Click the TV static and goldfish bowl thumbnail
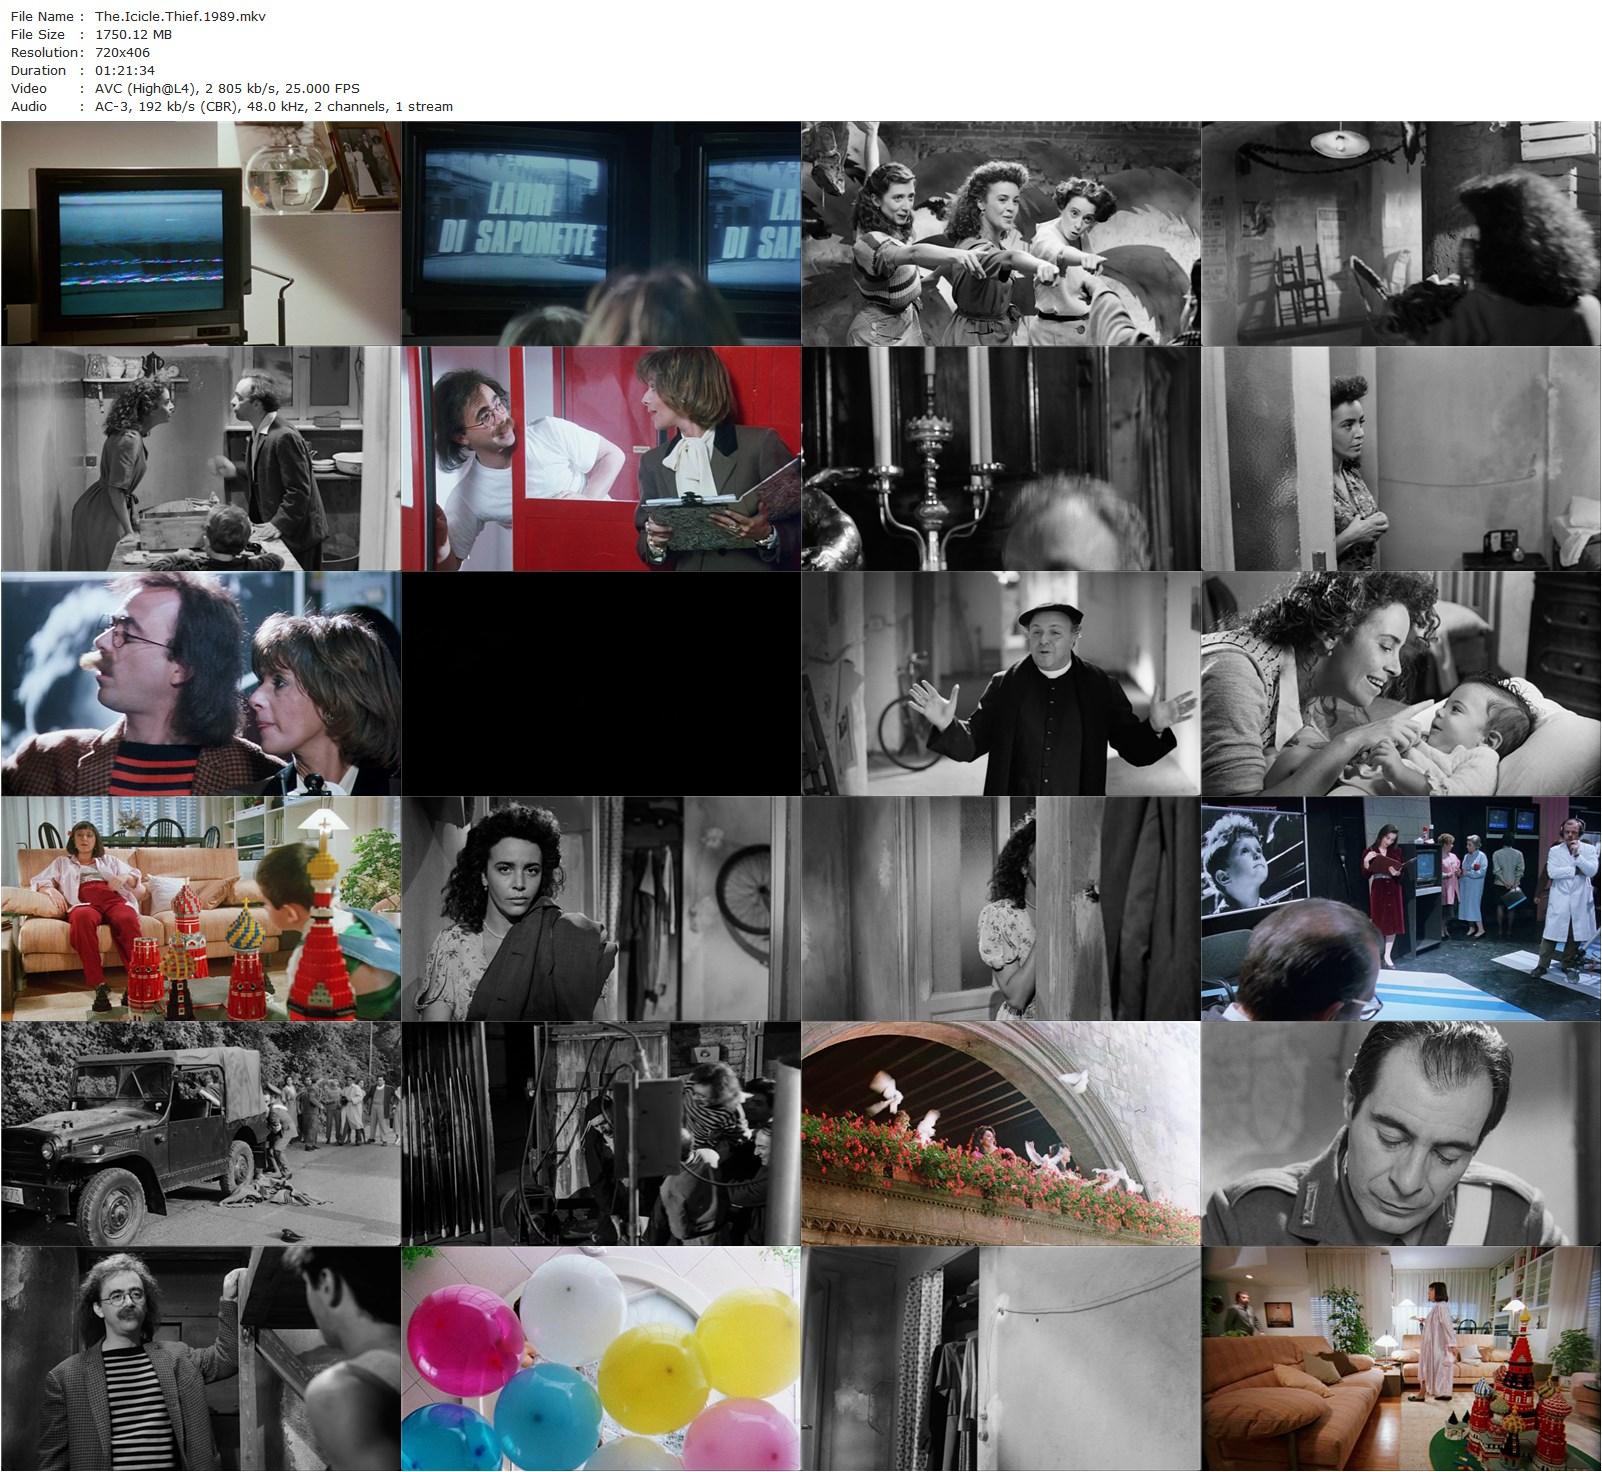The image size is (1602, 1472). [x=200, y=233]
